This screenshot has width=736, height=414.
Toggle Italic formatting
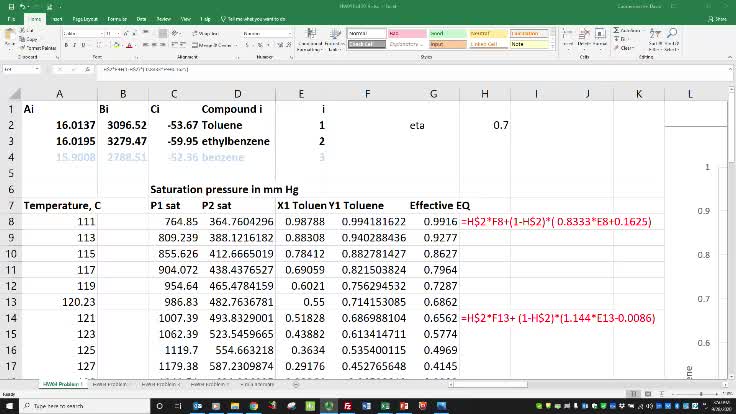point(73,44)
